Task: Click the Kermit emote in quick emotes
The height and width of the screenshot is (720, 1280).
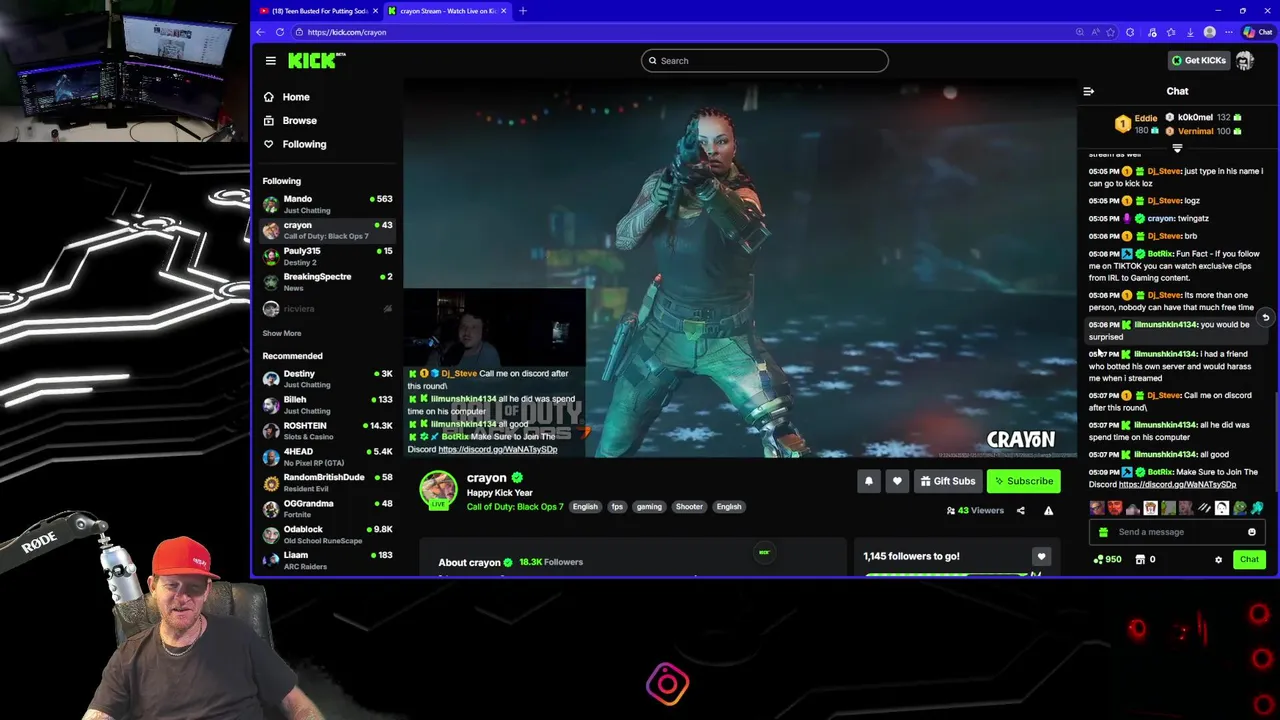Action: pos(1168,508)
